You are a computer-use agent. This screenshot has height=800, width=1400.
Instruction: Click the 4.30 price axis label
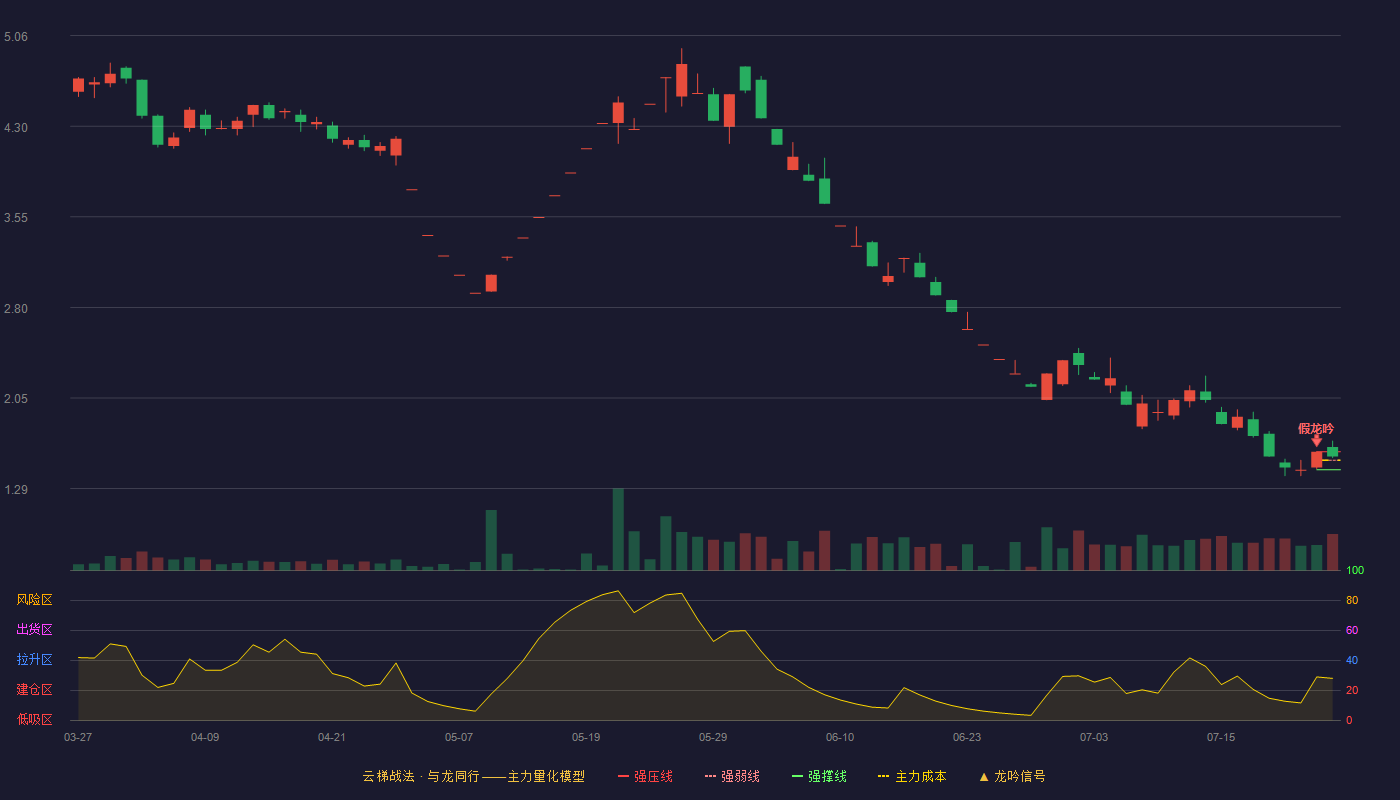16,128
